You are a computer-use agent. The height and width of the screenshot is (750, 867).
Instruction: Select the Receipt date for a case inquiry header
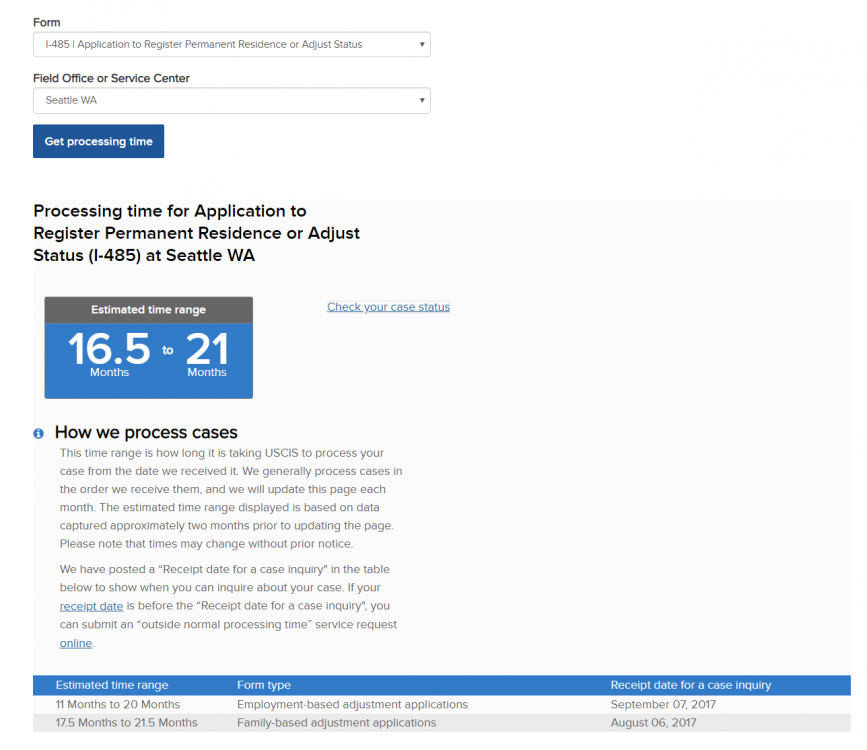[691, 685]
